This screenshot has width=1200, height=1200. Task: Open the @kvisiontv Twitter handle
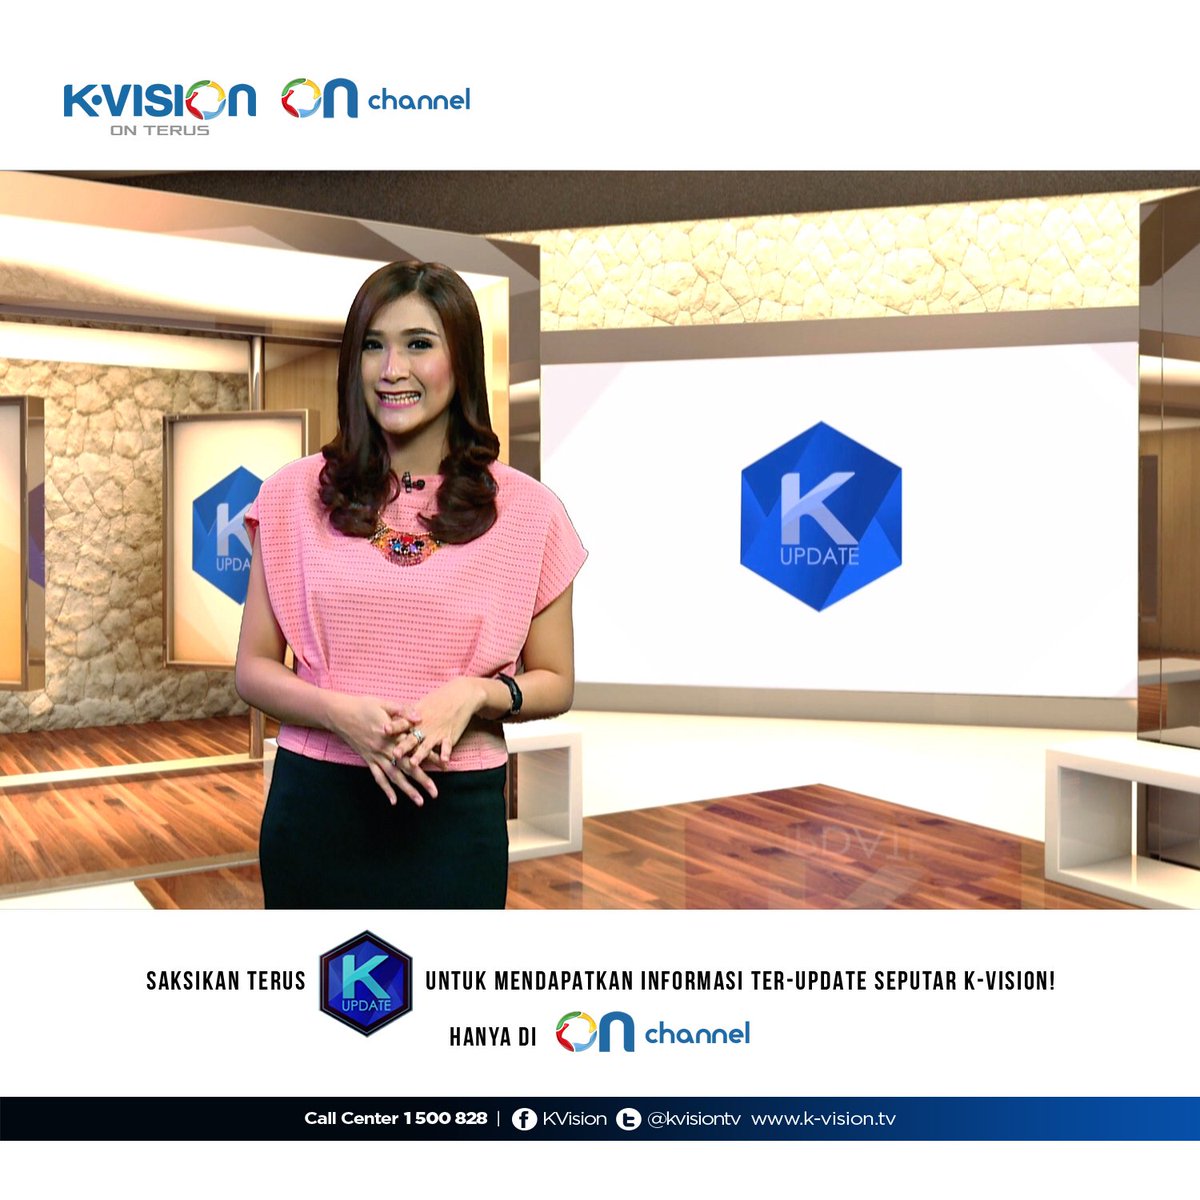[x=694, y=1119]
